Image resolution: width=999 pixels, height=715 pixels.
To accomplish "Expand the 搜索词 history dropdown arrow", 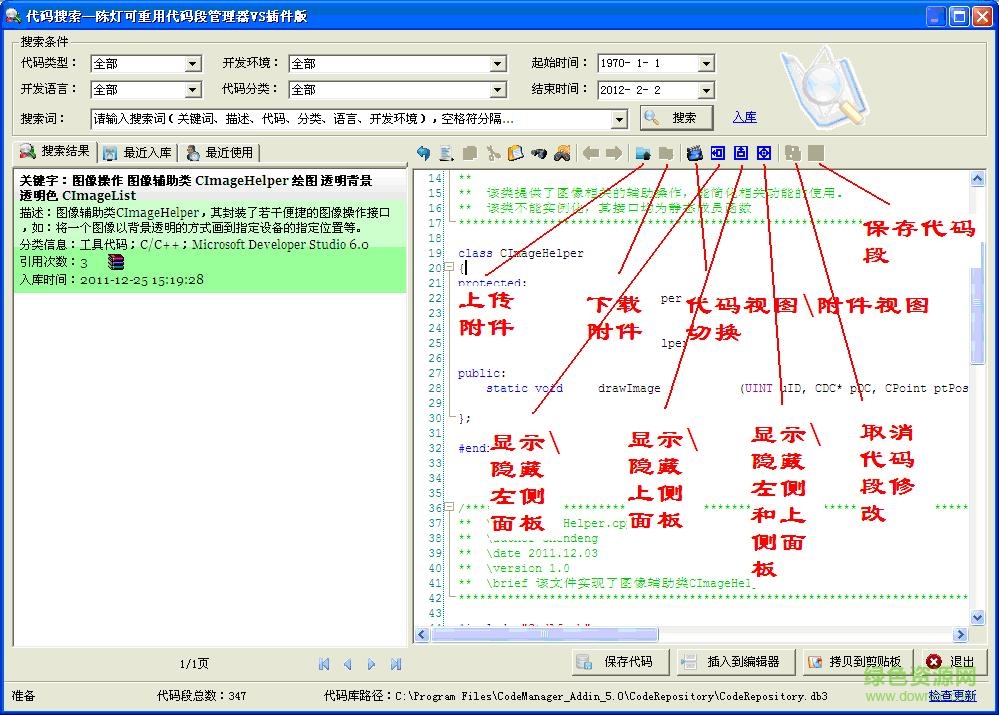I will [619, 119].
